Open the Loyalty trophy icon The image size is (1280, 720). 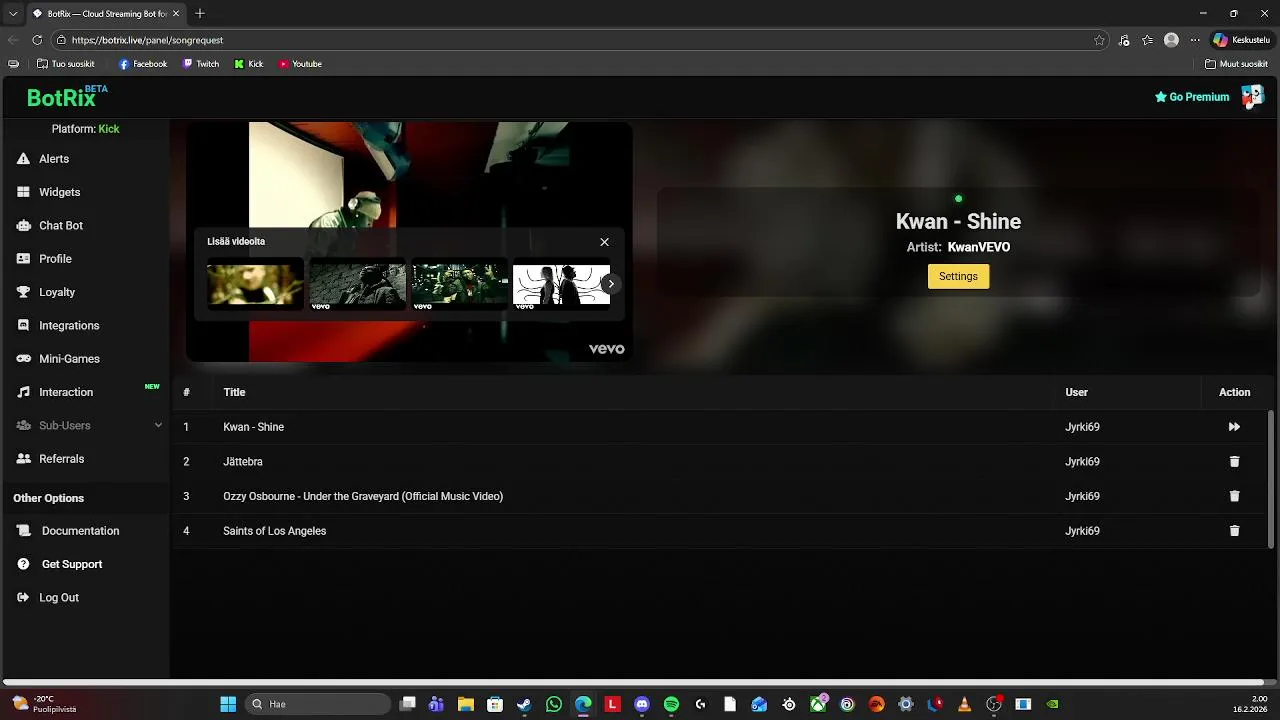tap(23, 292)
